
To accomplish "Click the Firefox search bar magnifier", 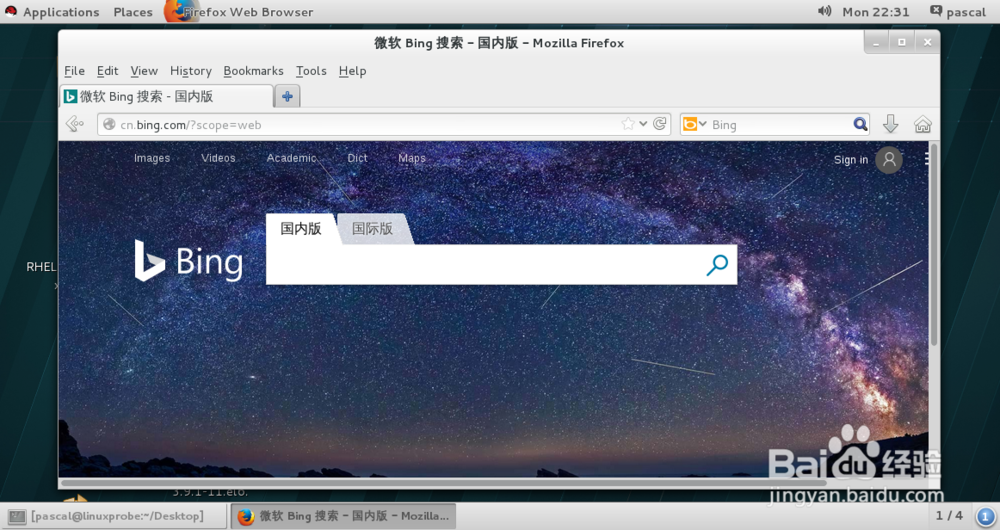I will coord(860,124).
